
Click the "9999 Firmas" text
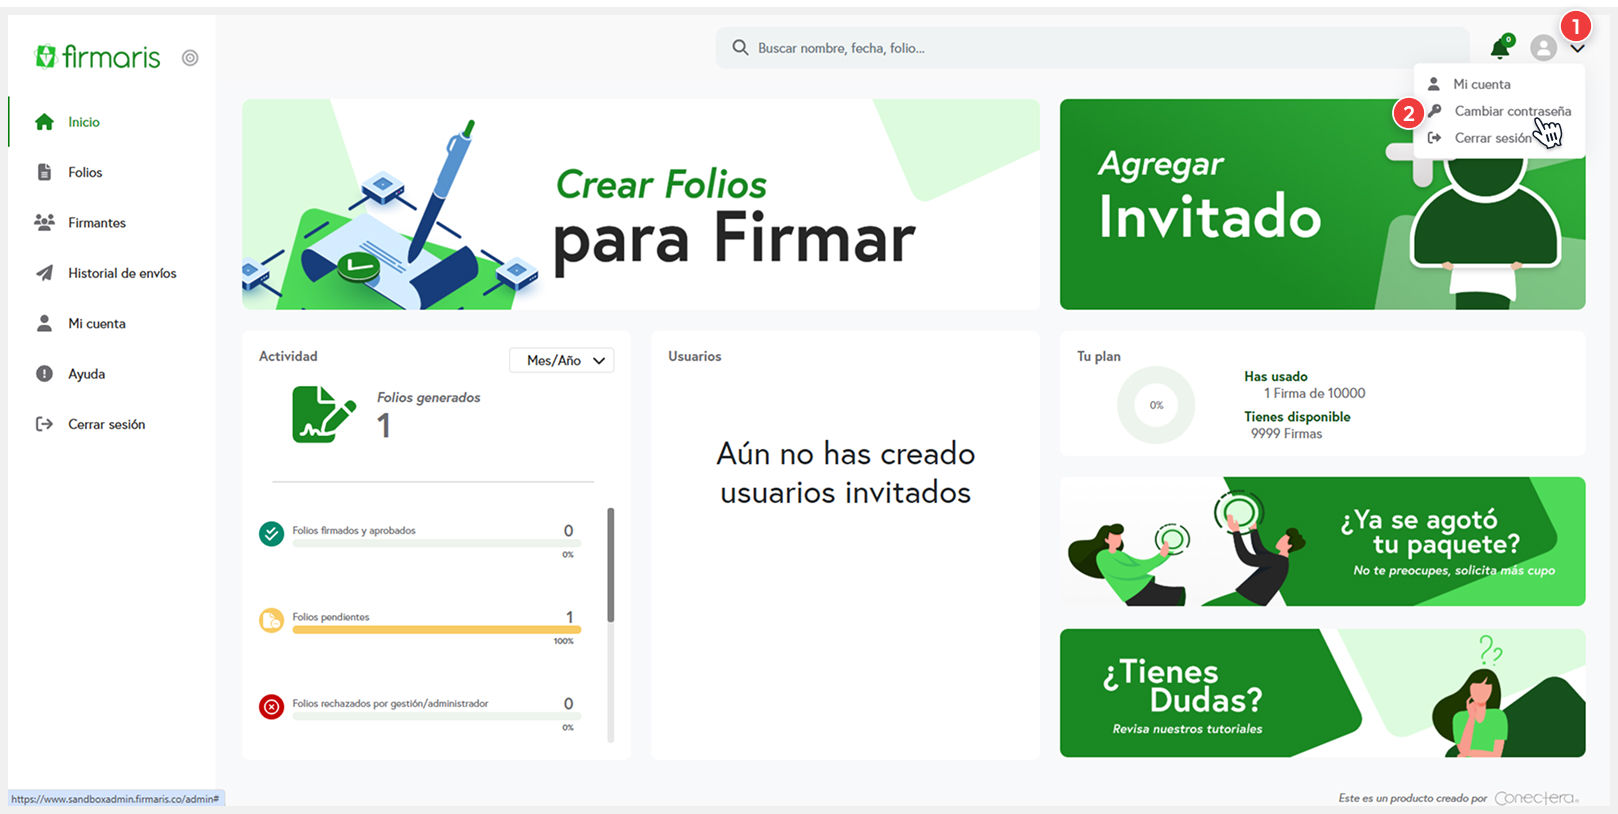click(1286, 434)
